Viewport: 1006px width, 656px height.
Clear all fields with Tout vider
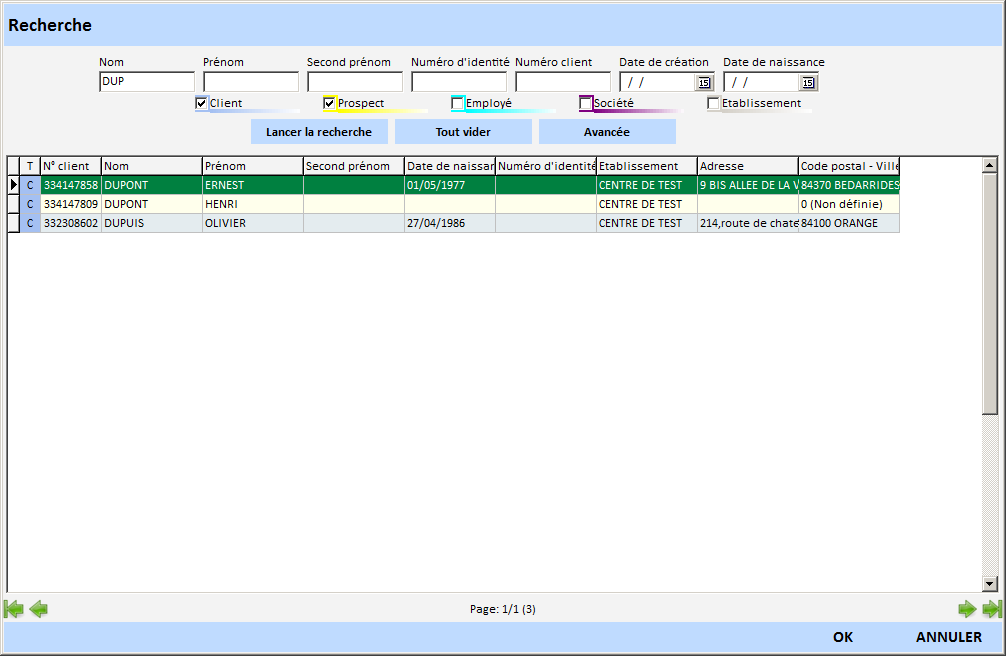click(x=463, y=132)
